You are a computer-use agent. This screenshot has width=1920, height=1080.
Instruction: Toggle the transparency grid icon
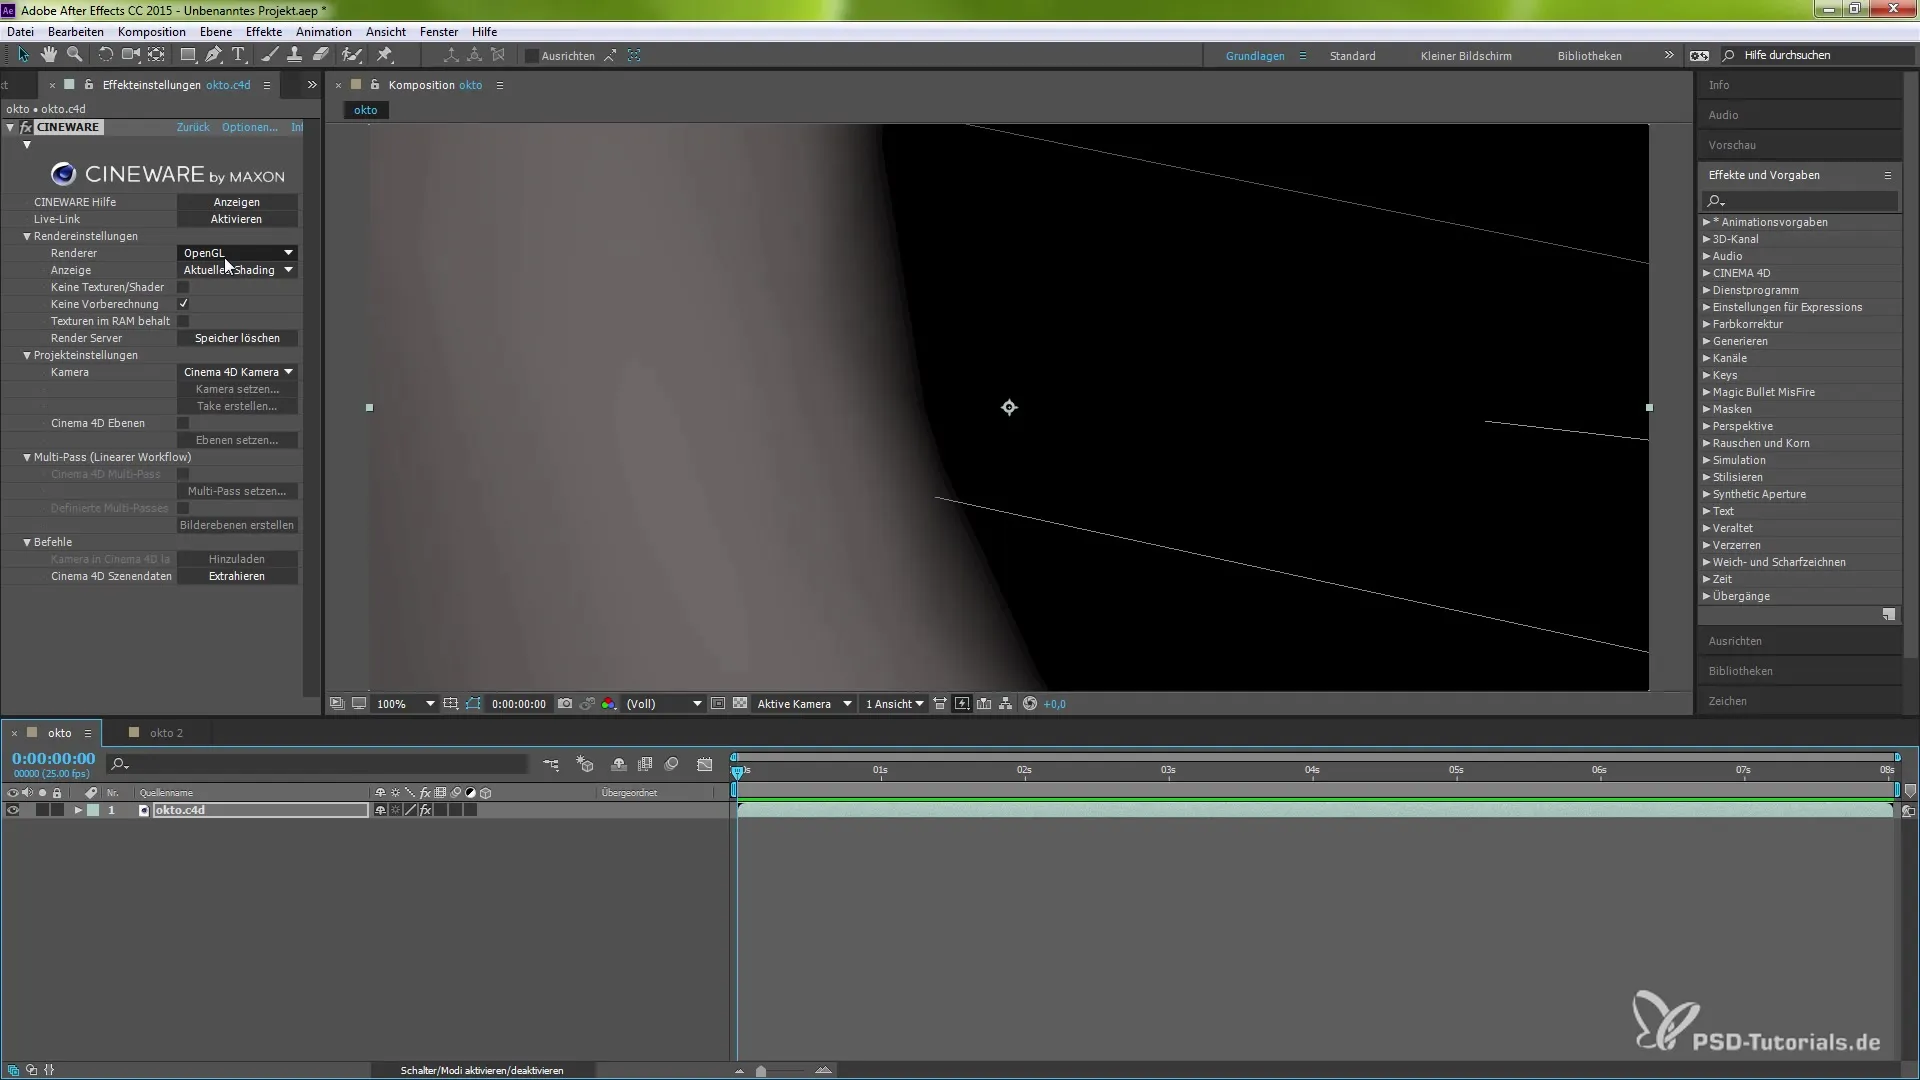pos(740,704)
